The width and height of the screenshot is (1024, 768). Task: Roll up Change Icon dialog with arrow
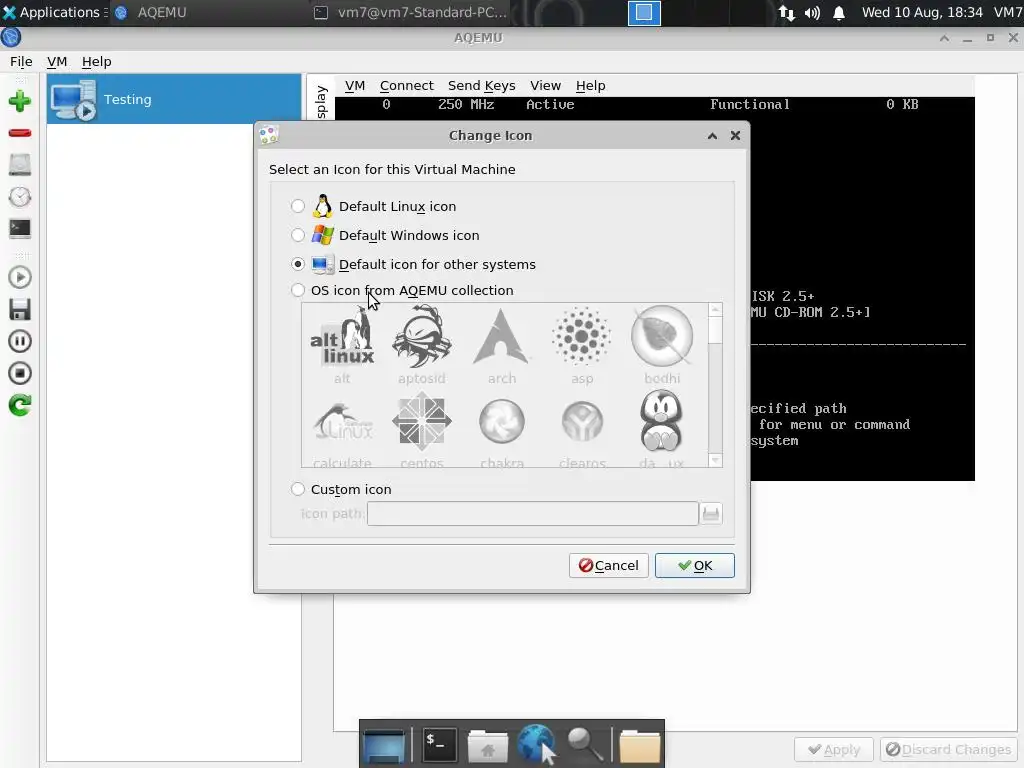coord(712,136)
